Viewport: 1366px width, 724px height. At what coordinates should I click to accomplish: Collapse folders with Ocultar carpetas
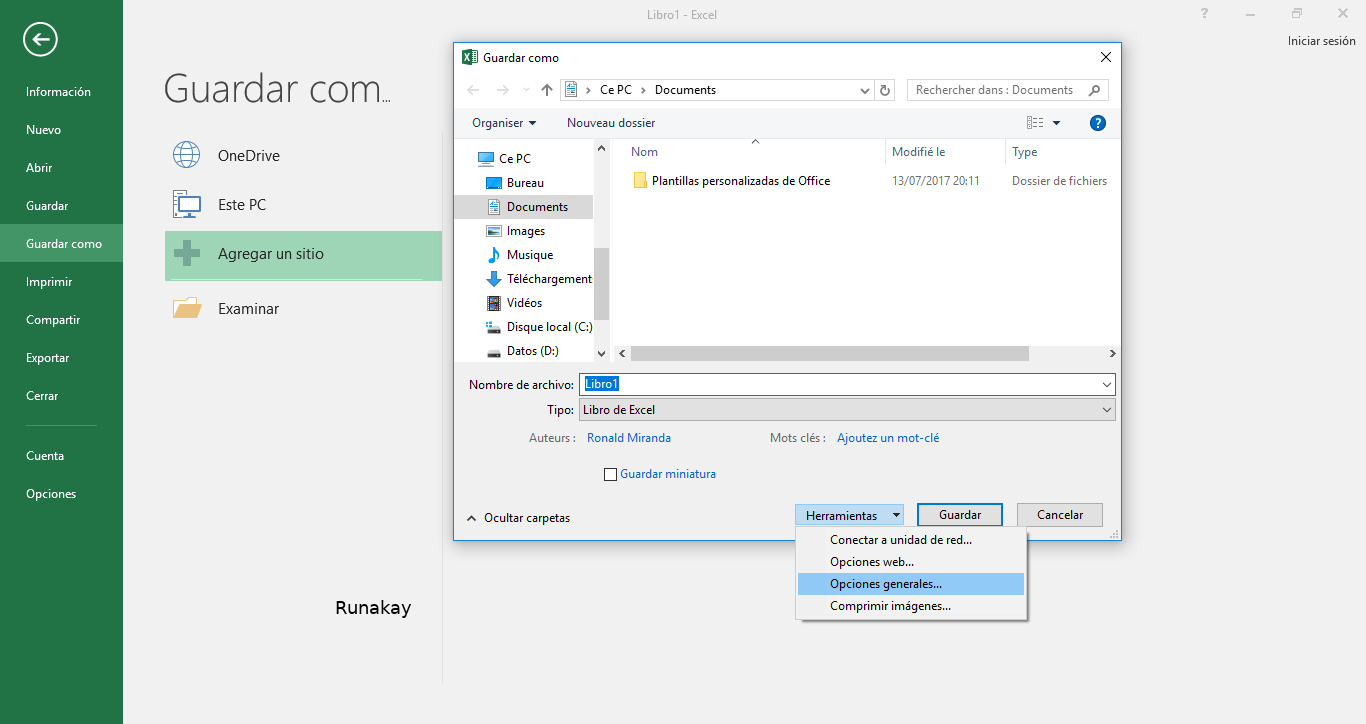point(518,518)
